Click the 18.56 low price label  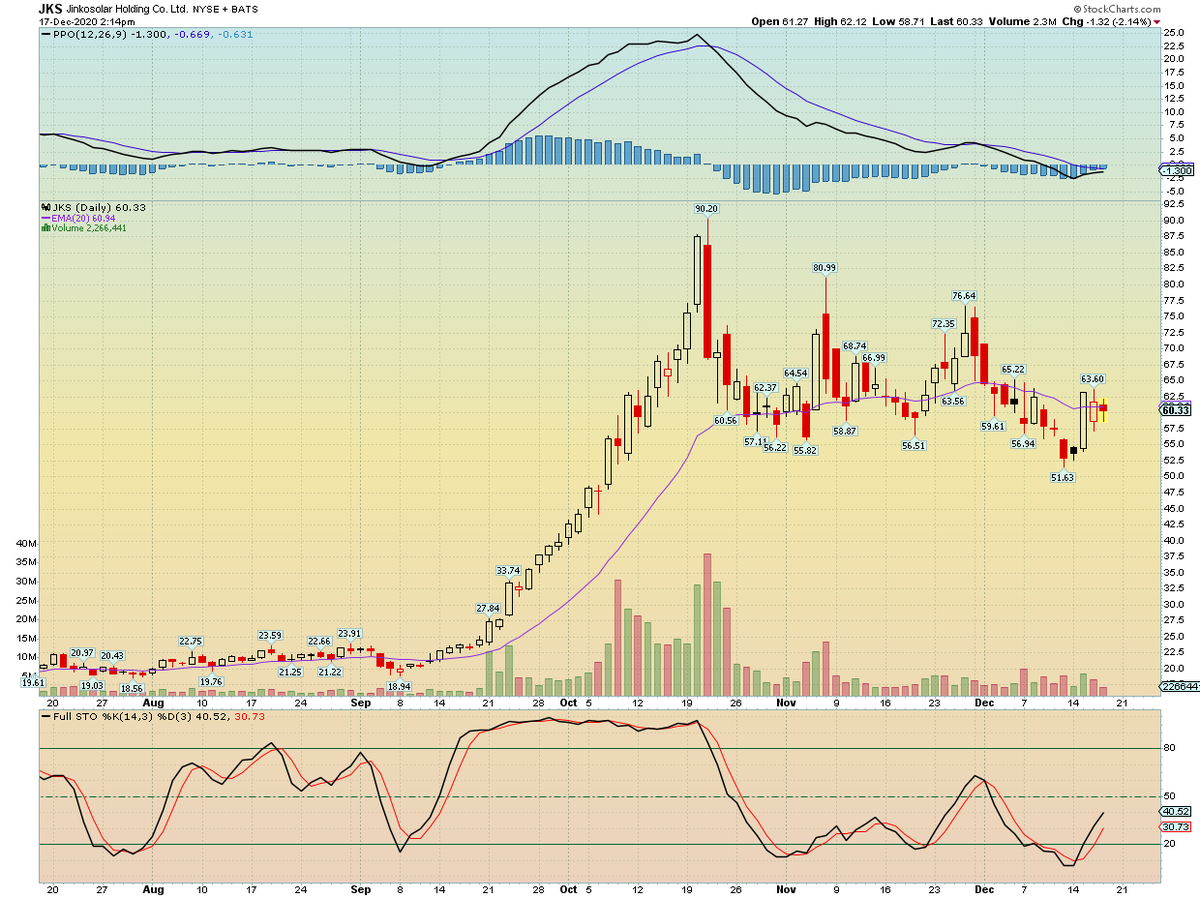tap(131, 689)
